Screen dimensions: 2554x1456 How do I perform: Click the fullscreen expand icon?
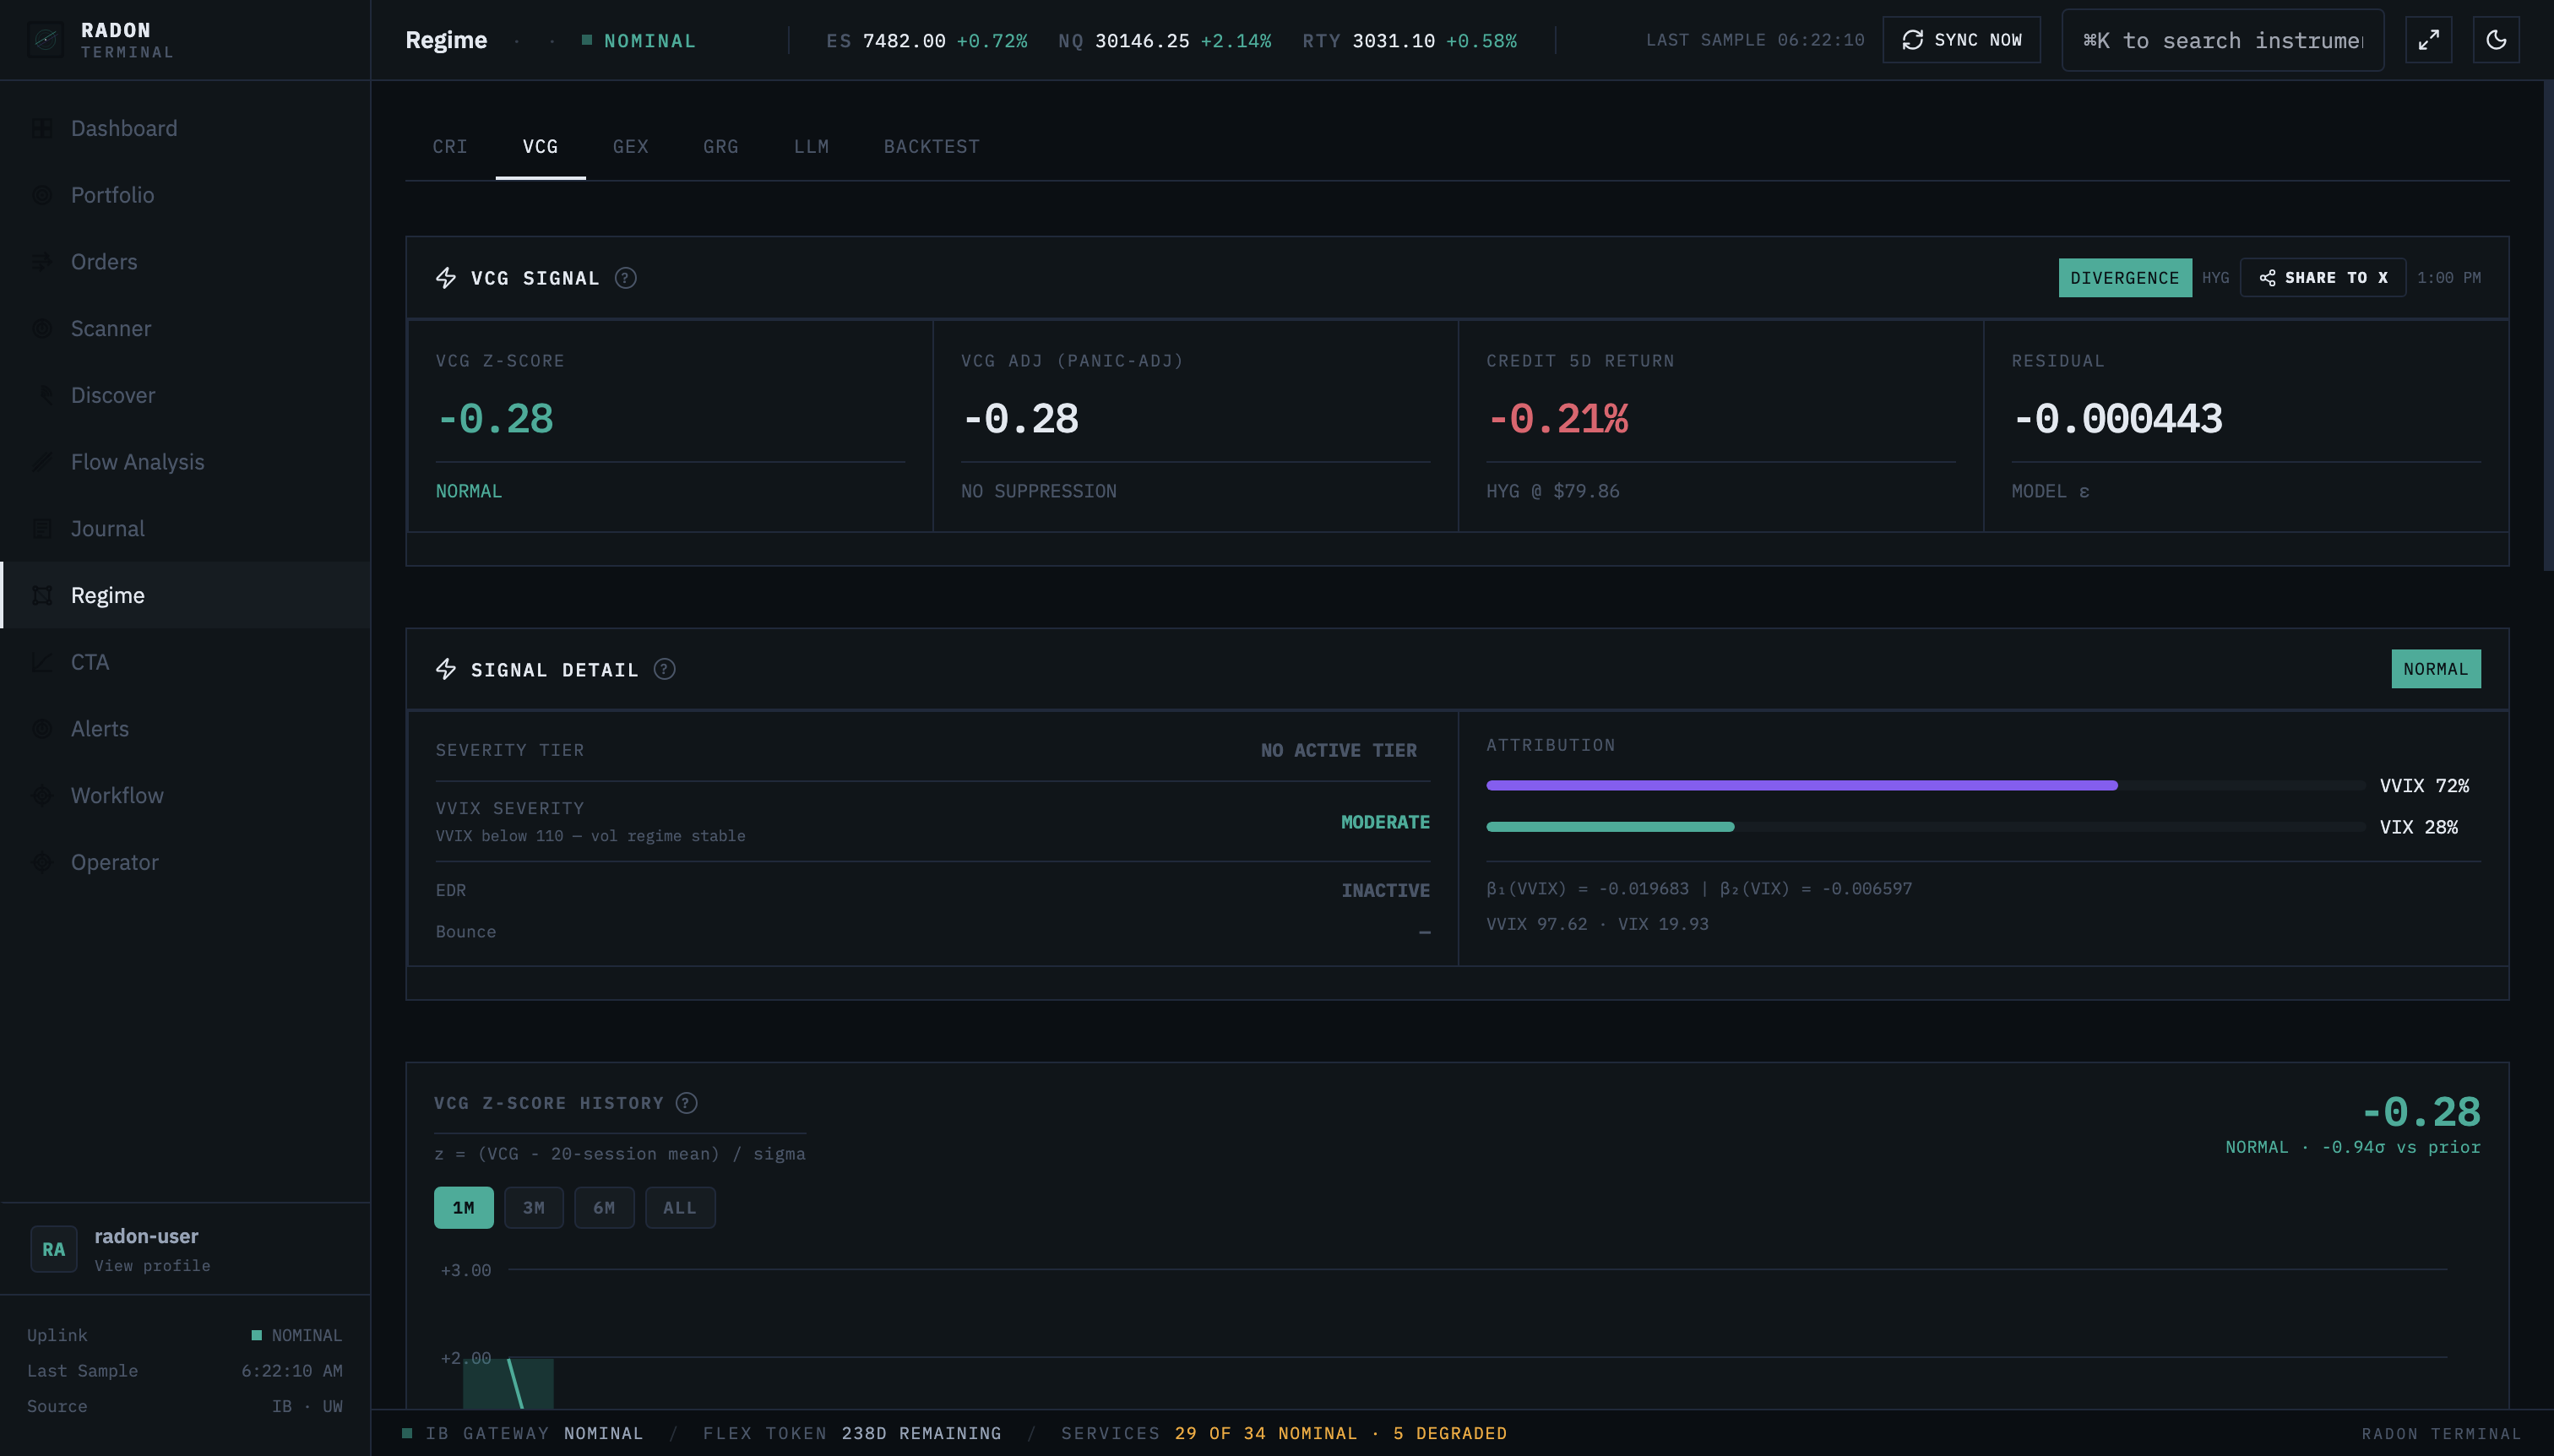click(x=2428, y=40)
